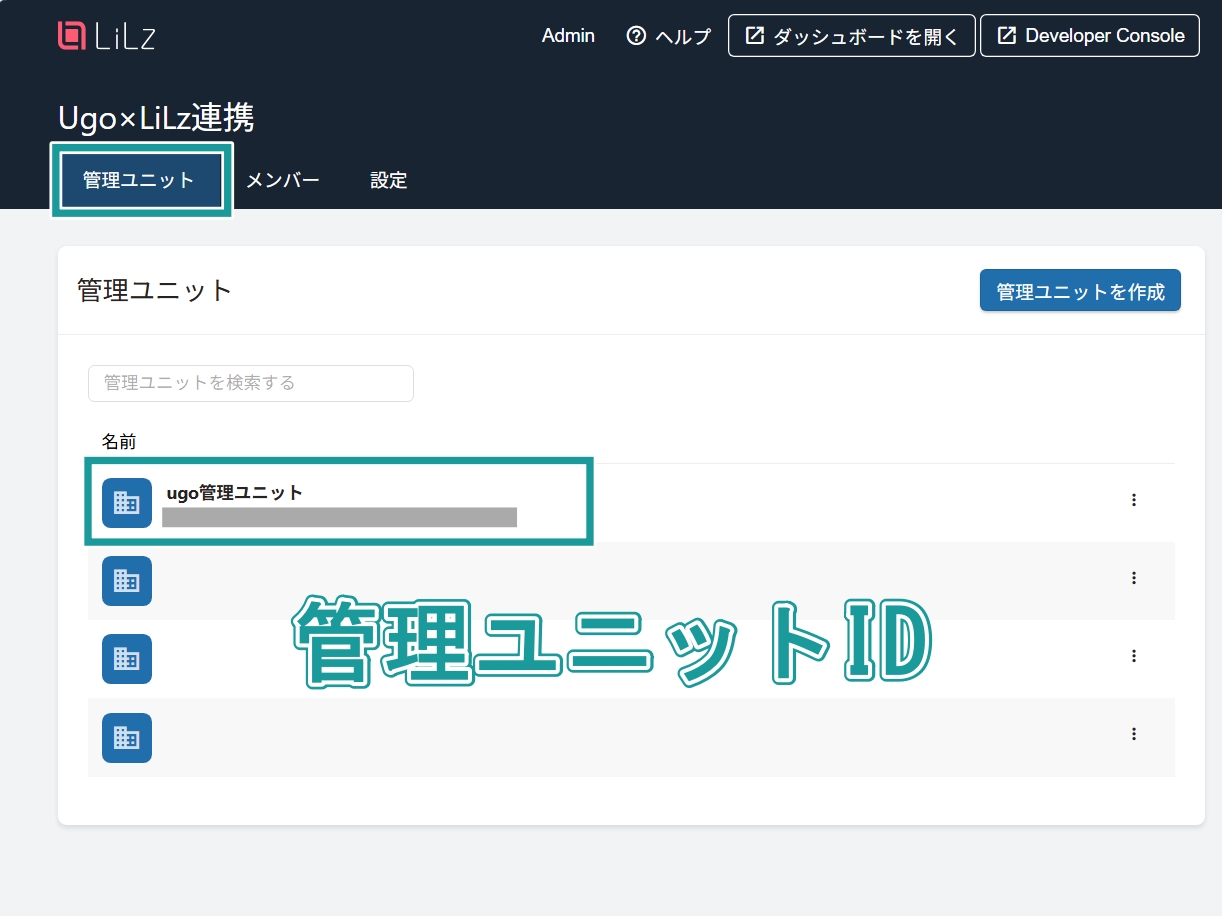Click the 管理ユニットを作成 button
Image resolution: width=1222 pixels, height=916 pixels.
1080,291
